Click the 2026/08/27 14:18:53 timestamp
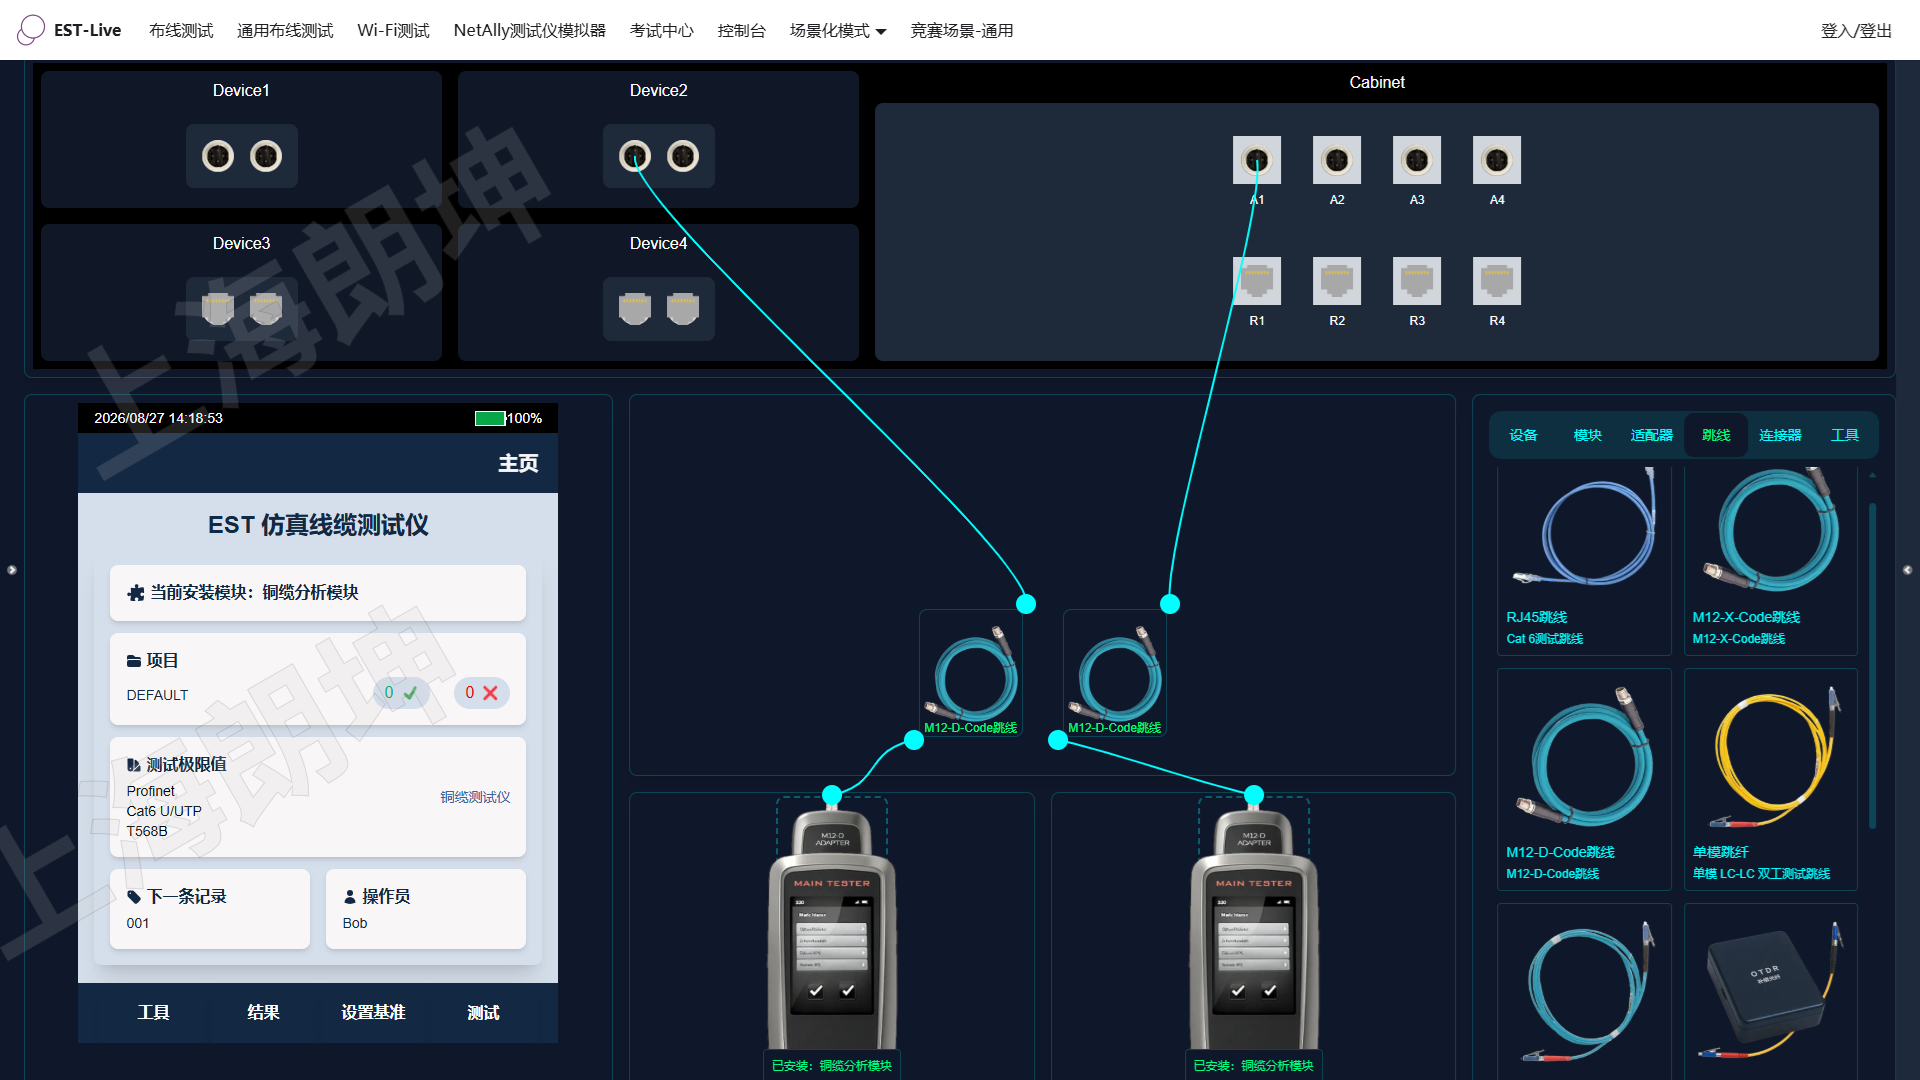 pos(159,418)
